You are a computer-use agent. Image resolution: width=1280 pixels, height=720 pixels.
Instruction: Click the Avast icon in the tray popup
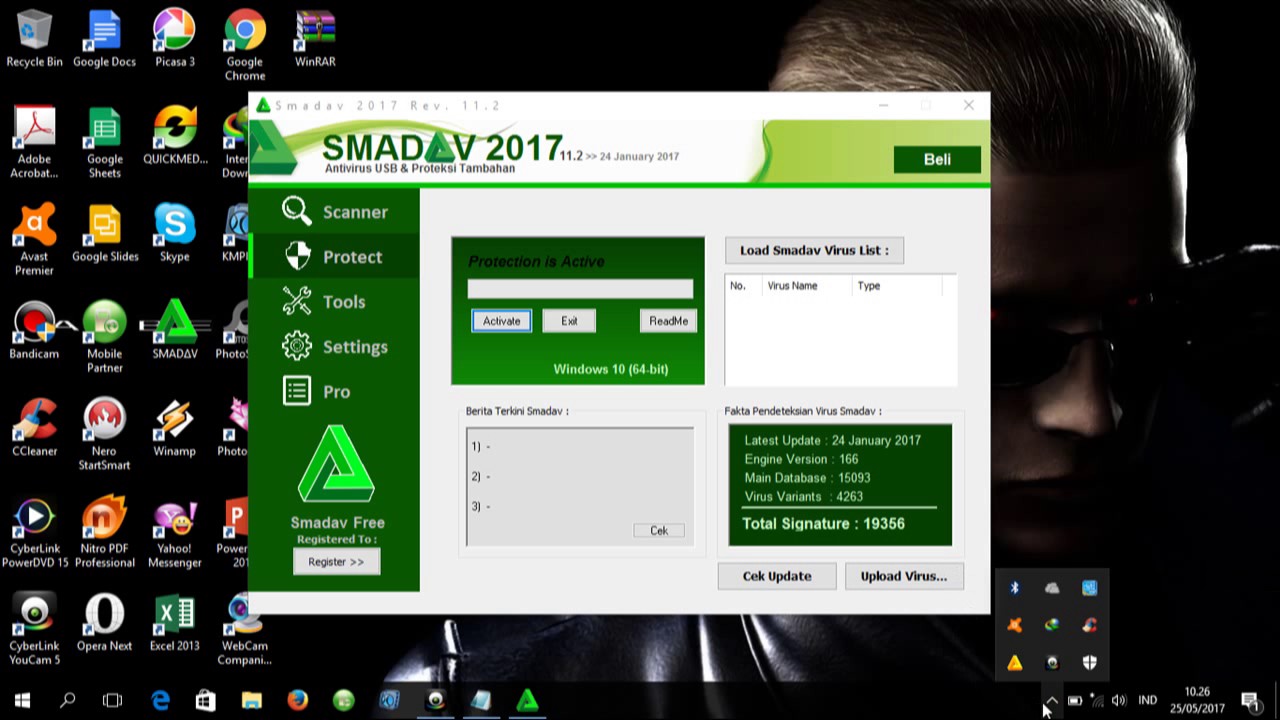pyautogui.click(x=1014, y=625)
